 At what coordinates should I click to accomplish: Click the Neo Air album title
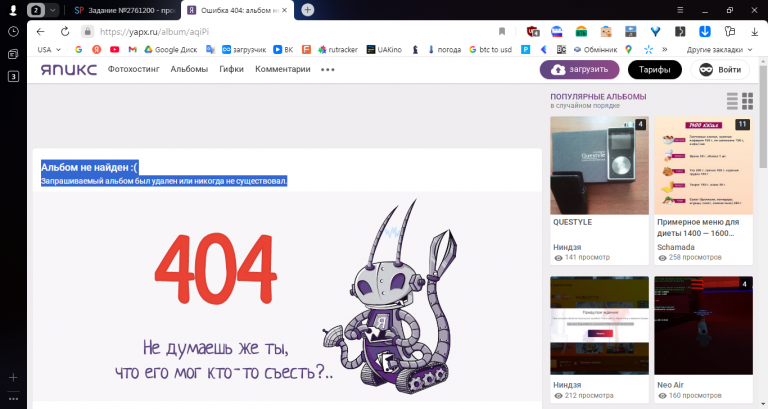pyautogui.click(x=671, y=385)
